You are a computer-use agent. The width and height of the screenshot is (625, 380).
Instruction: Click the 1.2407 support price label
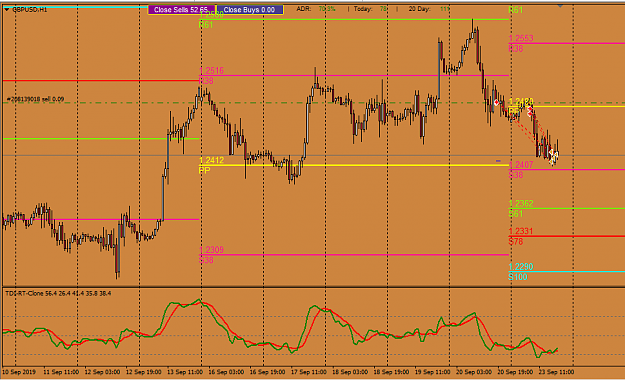pos(521,165)
